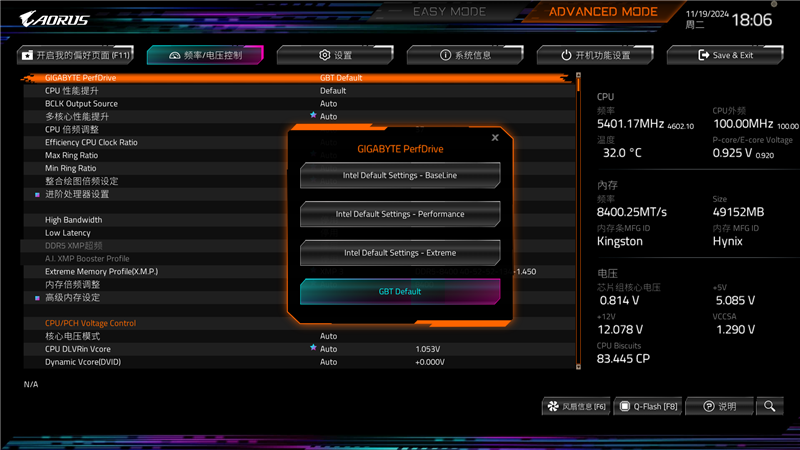Click the 1.053V DLVRin Vcore value
The height and width of the screenshot is (450, 800).
(x=428, y=349)
